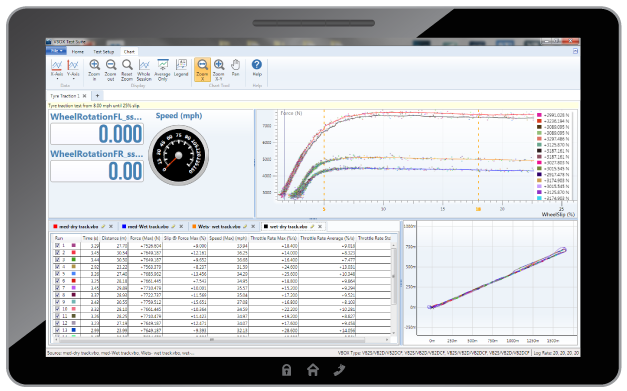Toggle the chart Legend
Image resolution: width=627 pixels, height=391 pixels.
pyautogui.click(x=181, y=68)
